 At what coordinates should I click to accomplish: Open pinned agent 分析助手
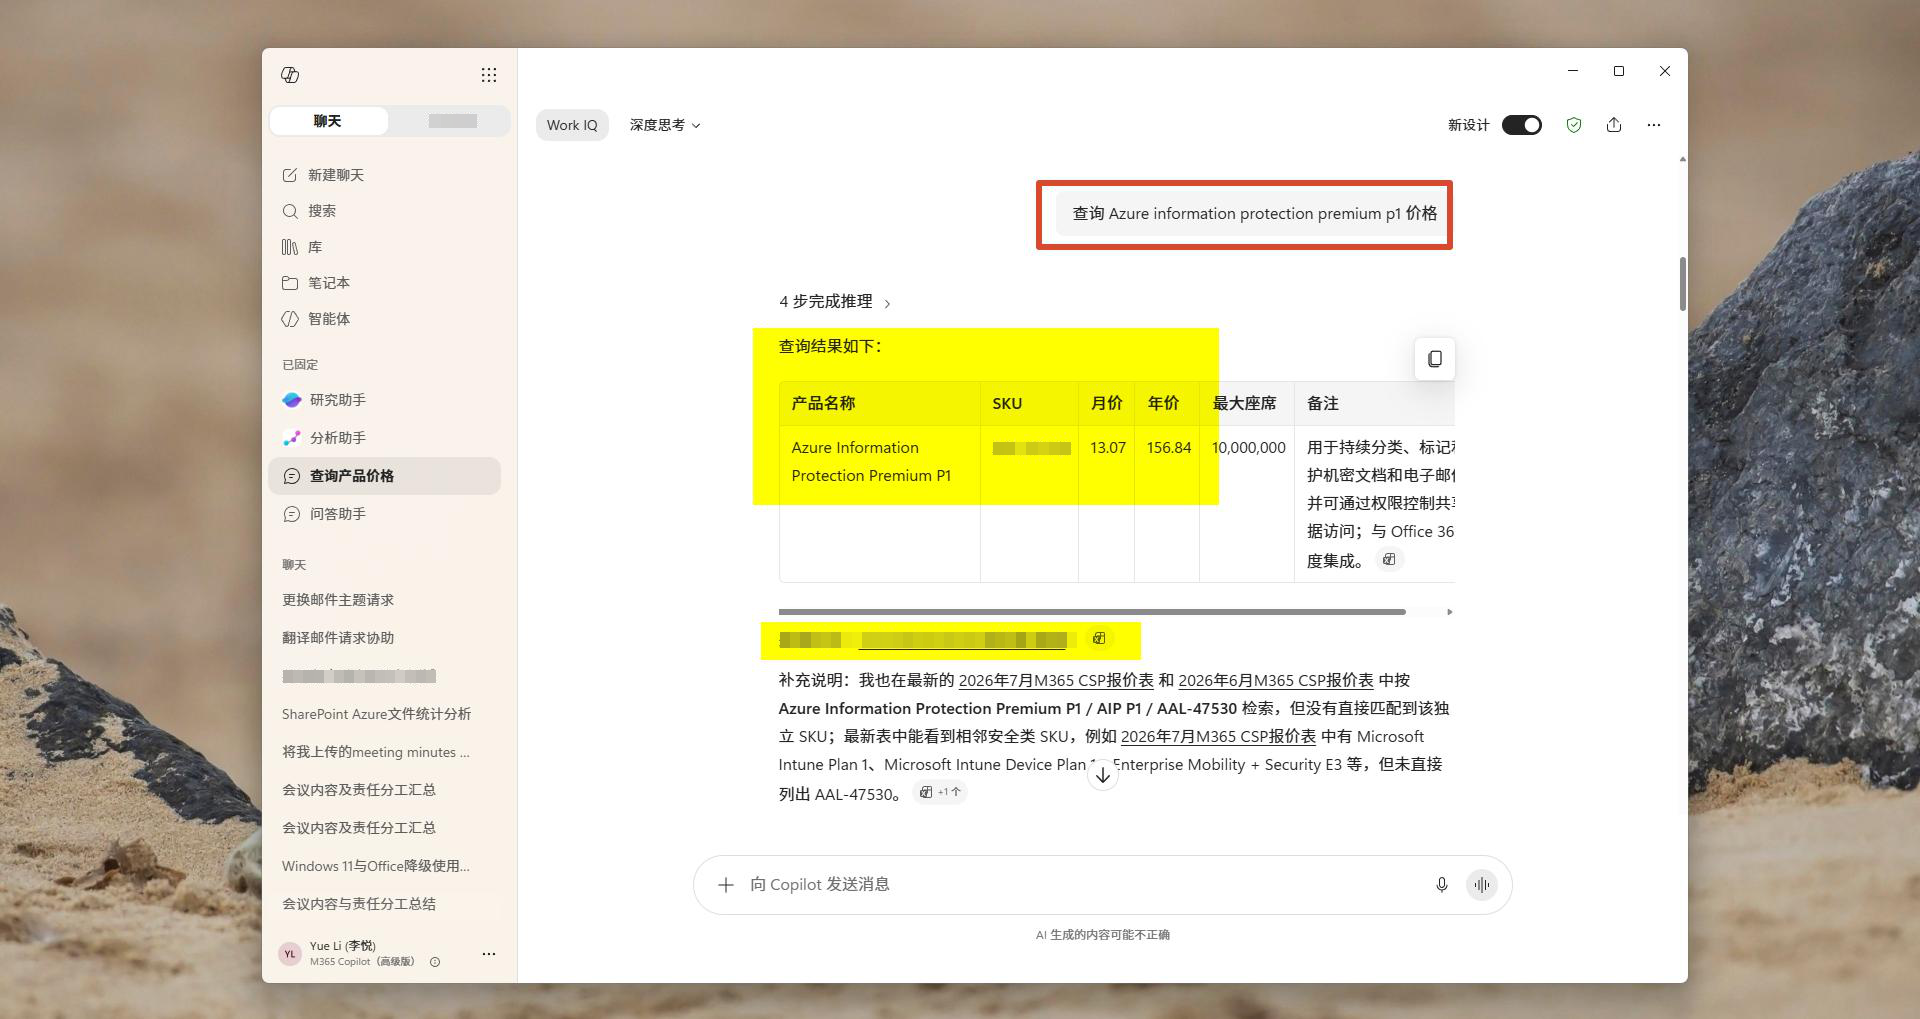tap(384, 438)
